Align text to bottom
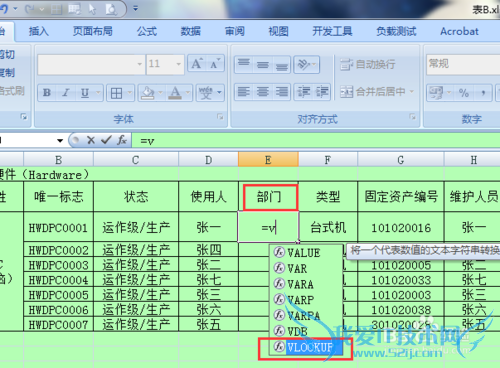Screen dimensions: 500x368 coord(282,64)
